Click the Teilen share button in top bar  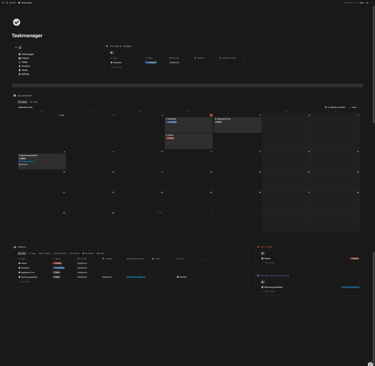coord(361,3)
